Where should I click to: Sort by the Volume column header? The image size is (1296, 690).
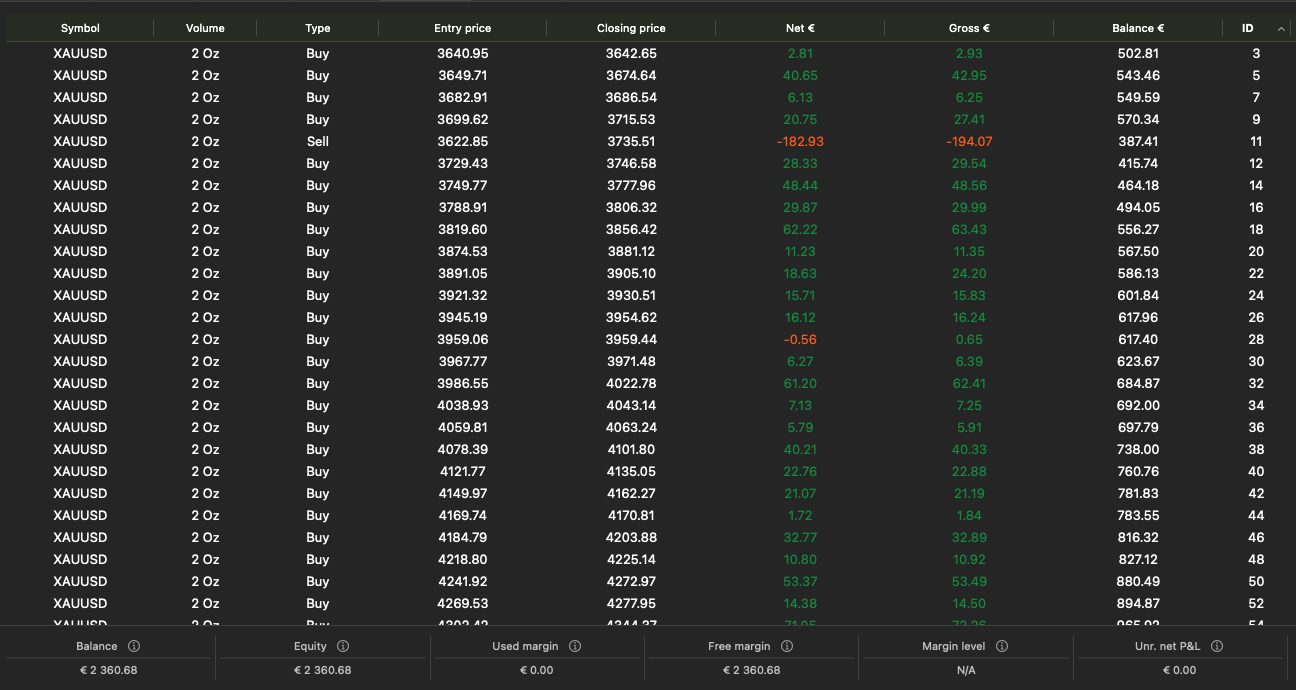point(204,28)
